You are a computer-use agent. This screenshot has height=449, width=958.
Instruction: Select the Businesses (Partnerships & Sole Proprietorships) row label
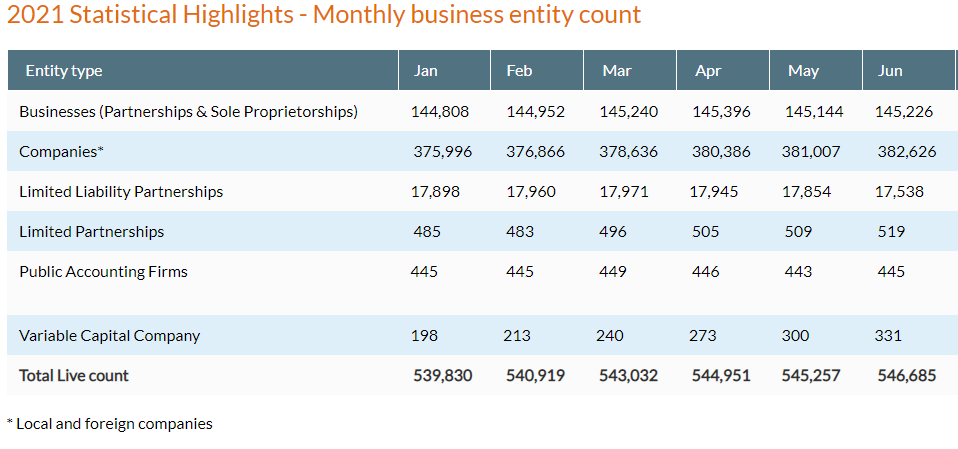tap(188, 112)
